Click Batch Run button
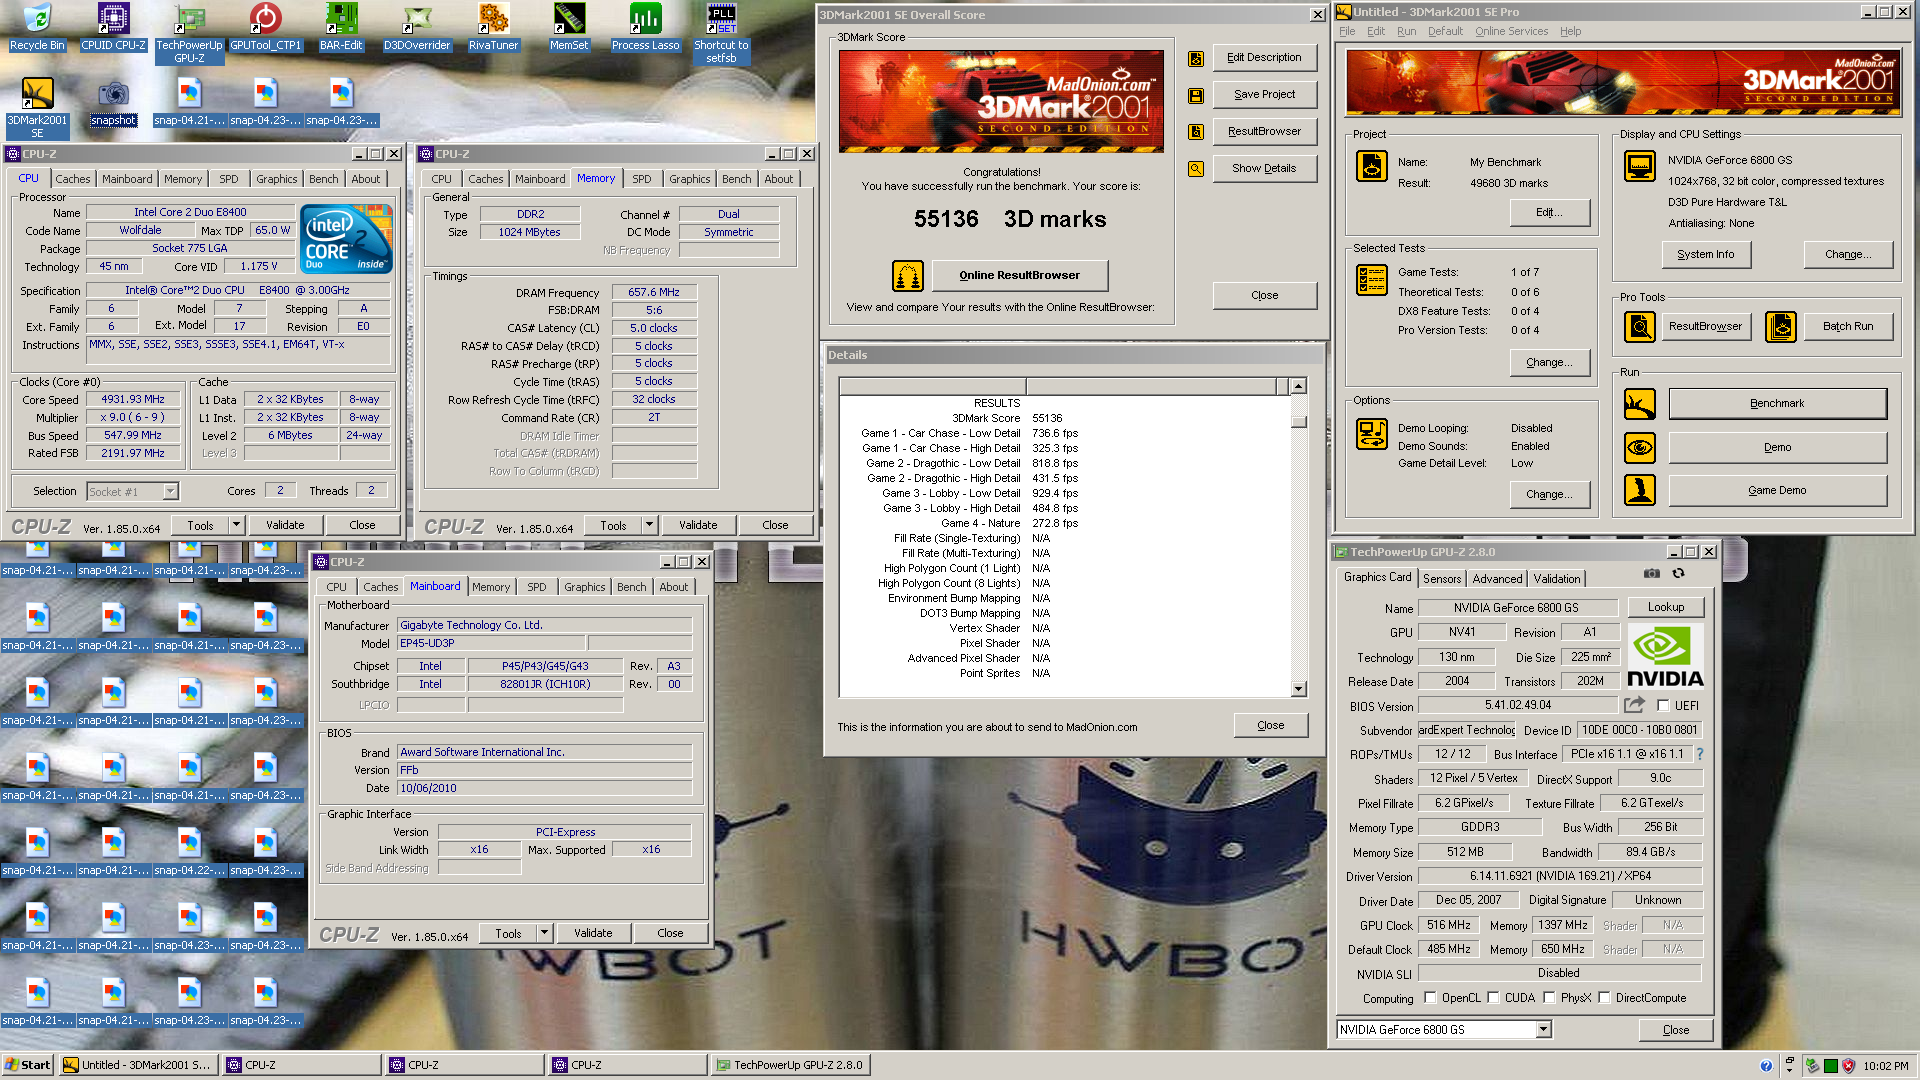This screenshot has height=1080, width=1920. click(x=1847, y=326)
